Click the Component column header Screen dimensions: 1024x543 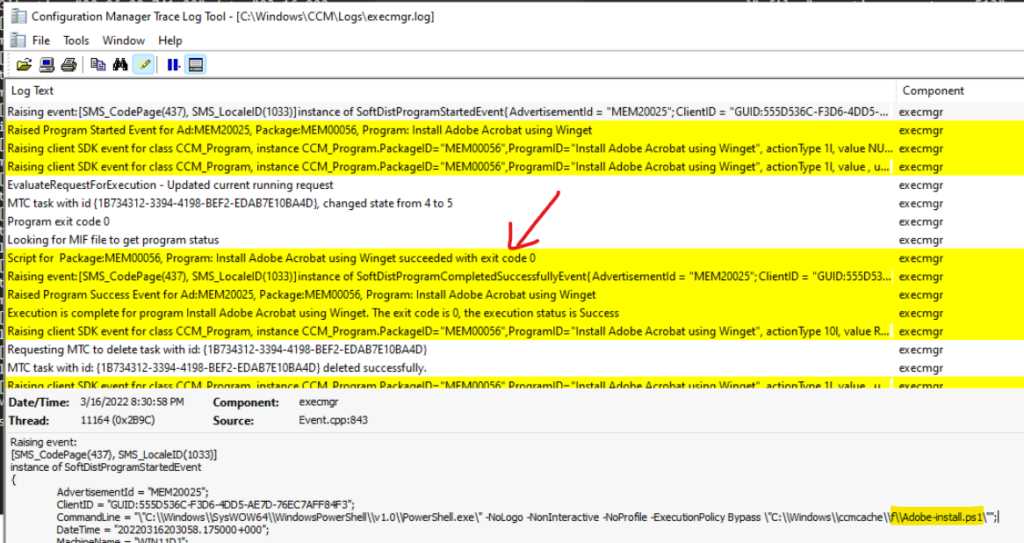(960, 91)
